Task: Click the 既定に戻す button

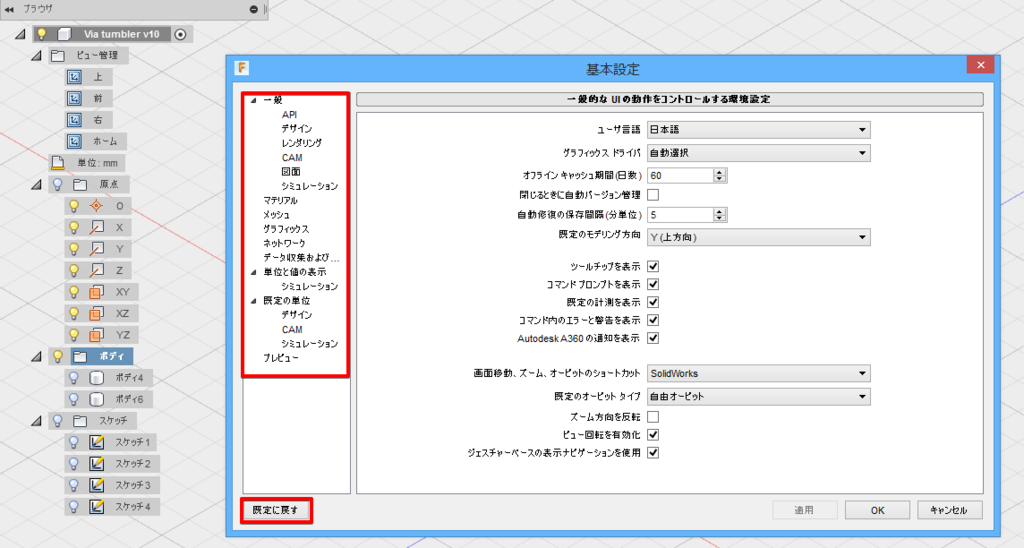Action: point(276,510)
